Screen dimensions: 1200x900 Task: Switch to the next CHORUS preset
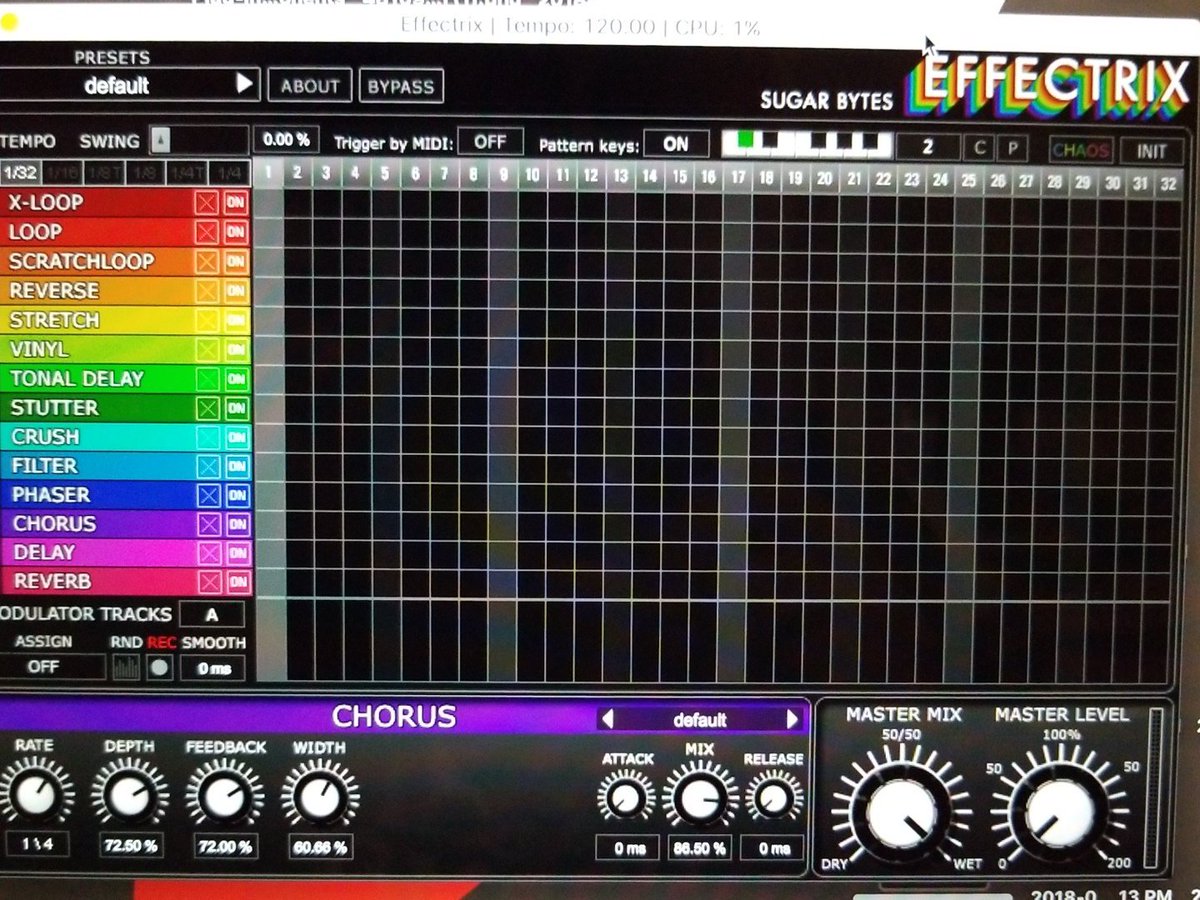[793, 718]
